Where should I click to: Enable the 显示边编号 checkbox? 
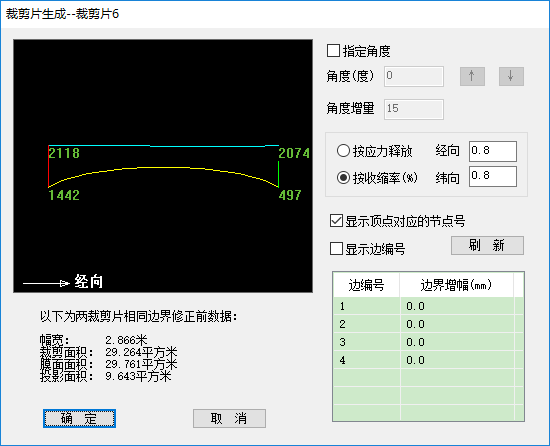coord(336,249)
